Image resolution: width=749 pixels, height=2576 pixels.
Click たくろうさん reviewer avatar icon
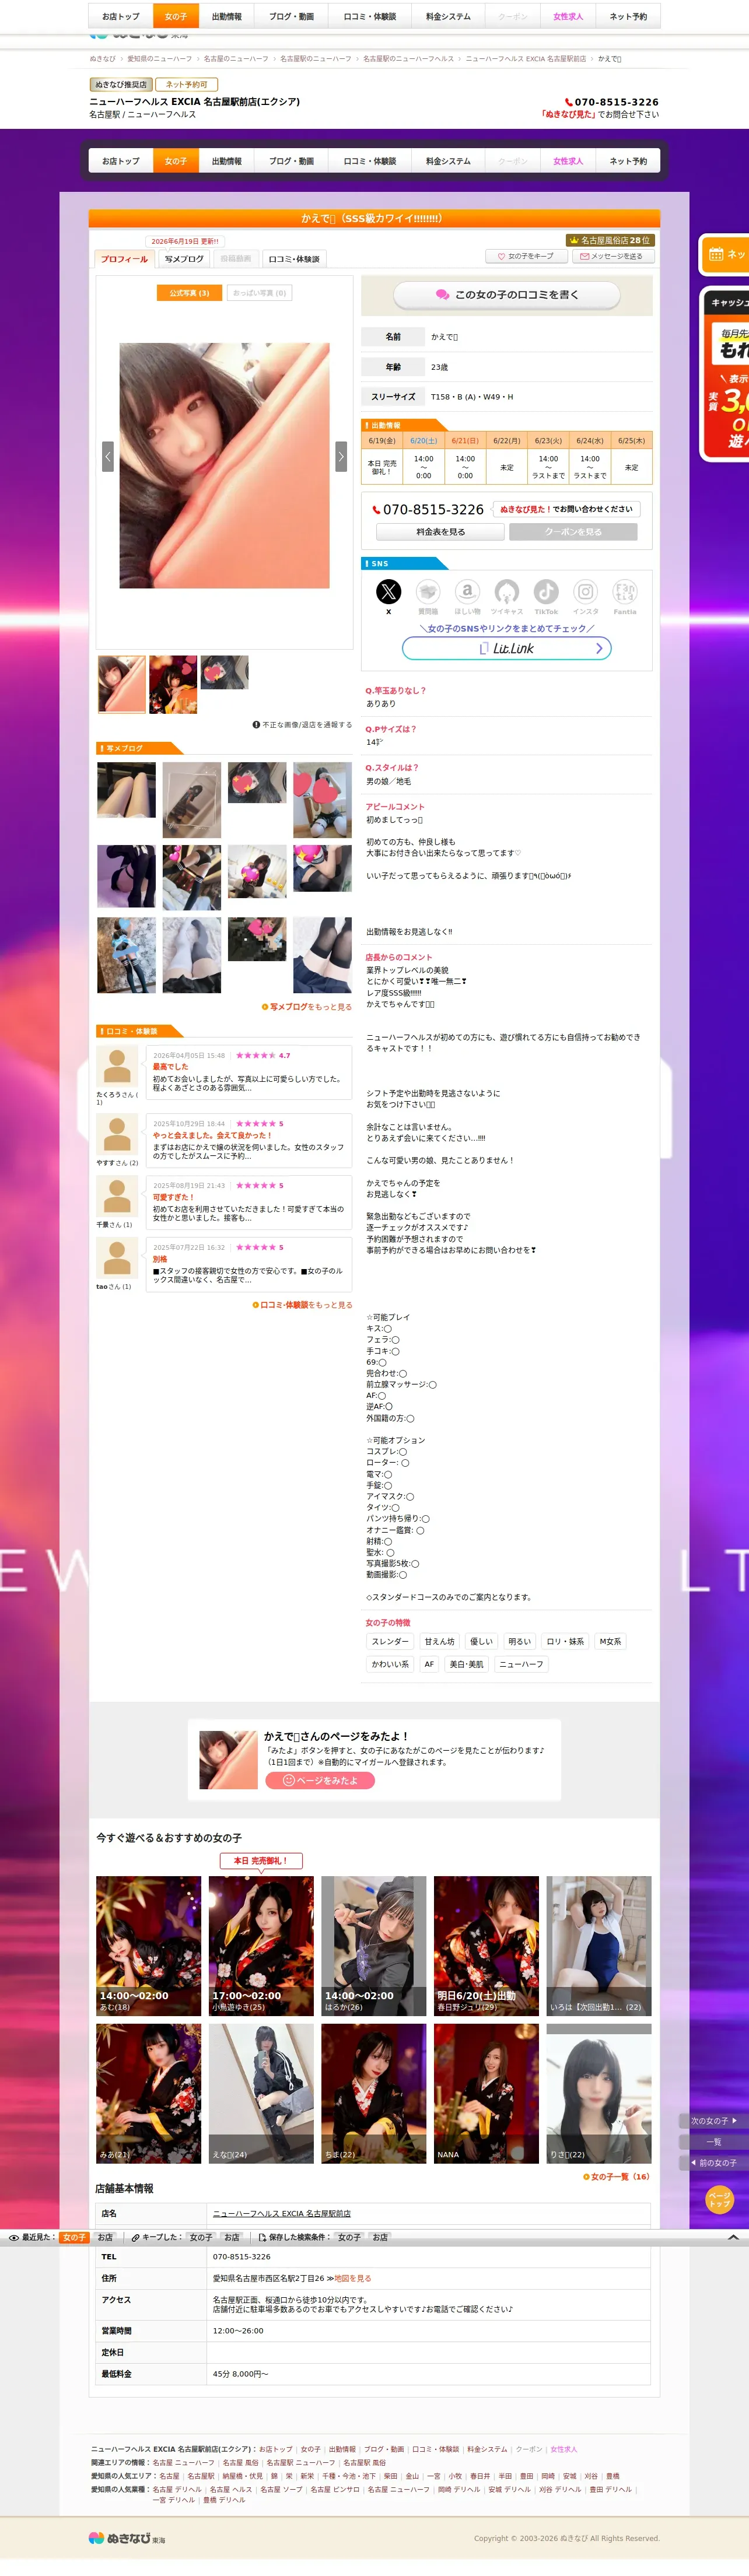click(117, 1066)
